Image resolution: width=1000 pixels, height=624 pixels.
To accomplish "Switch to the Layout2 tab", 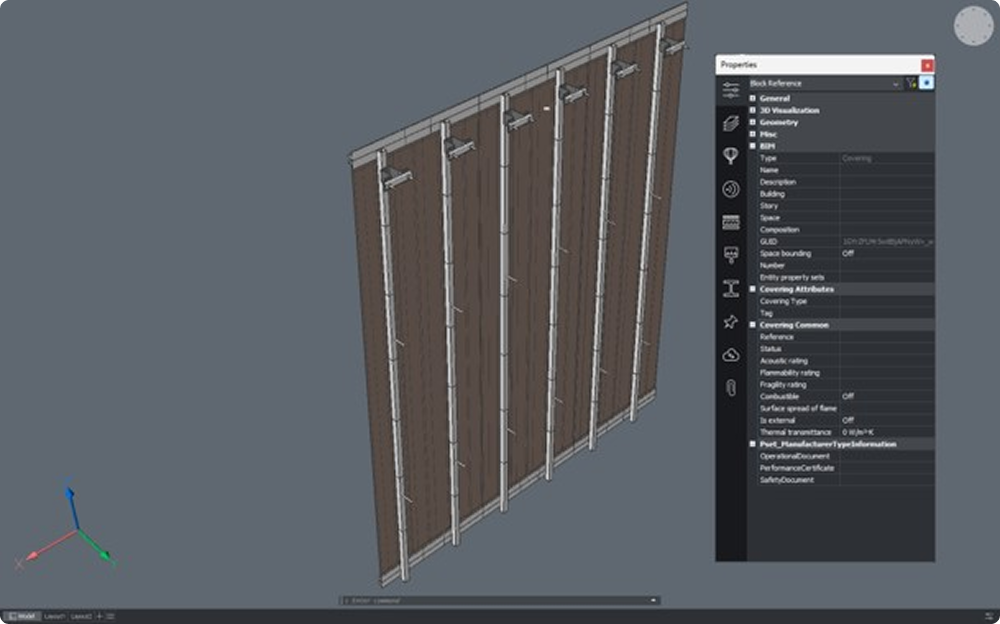I will (81, 616).
